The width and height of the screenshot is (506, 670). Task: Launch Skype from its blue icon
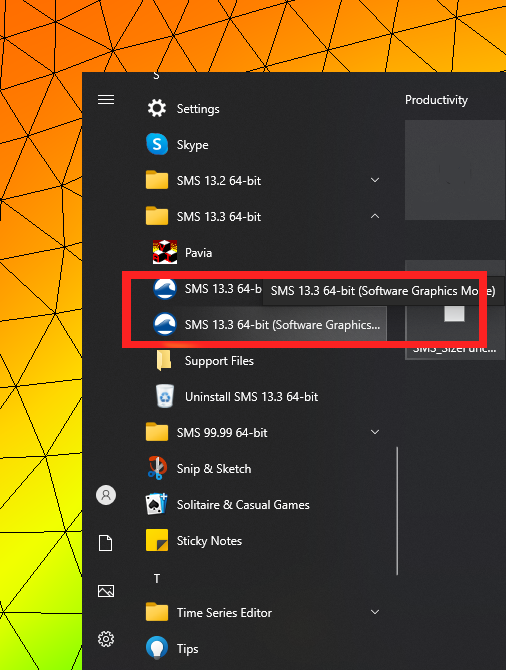point(157,144)
